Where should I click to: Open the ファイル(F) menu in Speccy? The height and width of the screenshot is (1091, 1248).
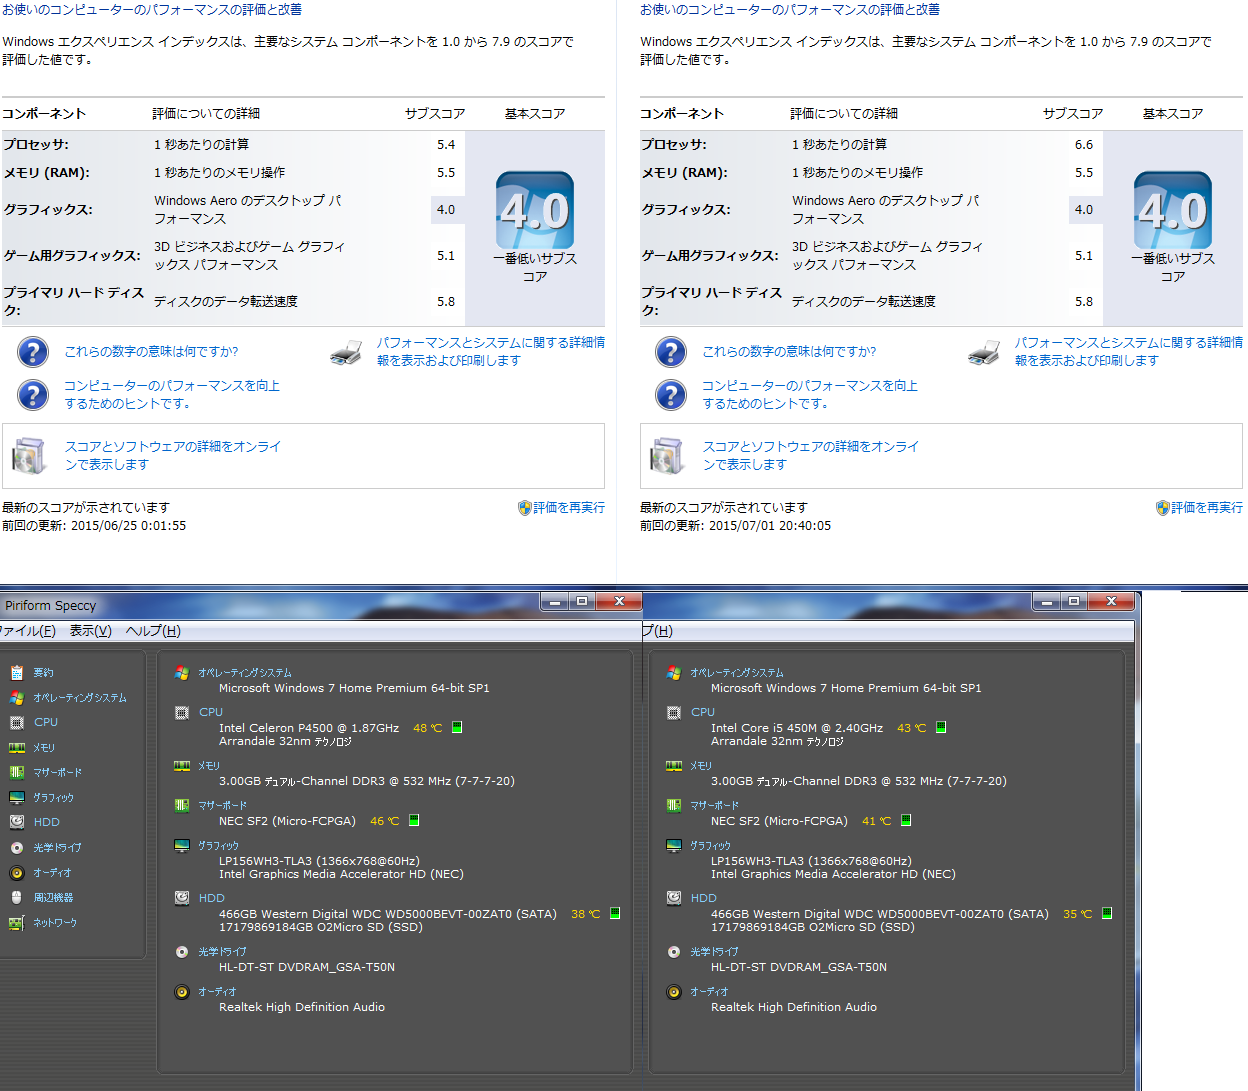27,631
